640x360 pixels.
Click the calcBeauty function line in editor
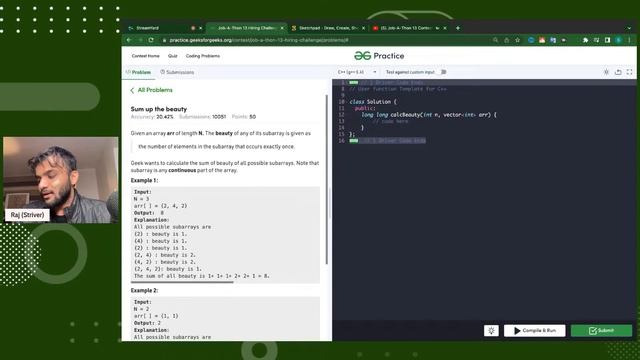click(x=429, y=115)
